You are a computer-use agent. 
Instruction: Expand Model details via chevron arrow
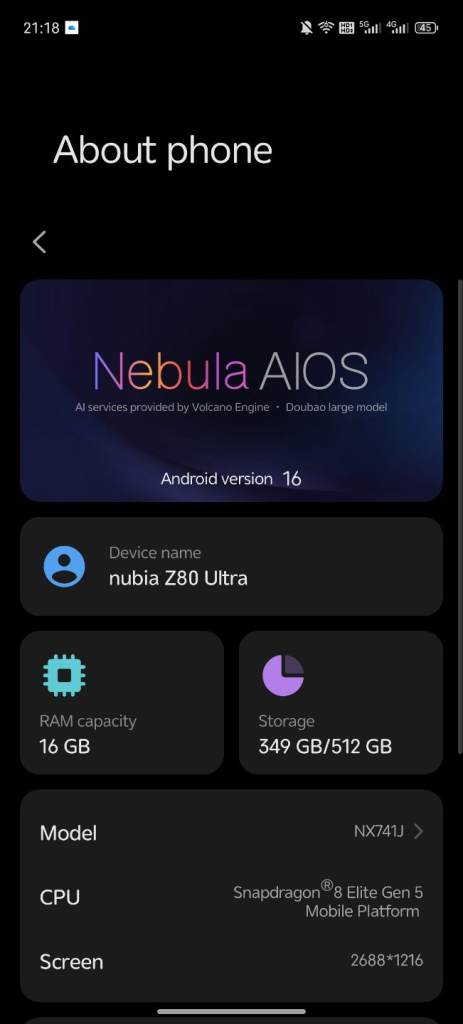(x=419, y=831)
